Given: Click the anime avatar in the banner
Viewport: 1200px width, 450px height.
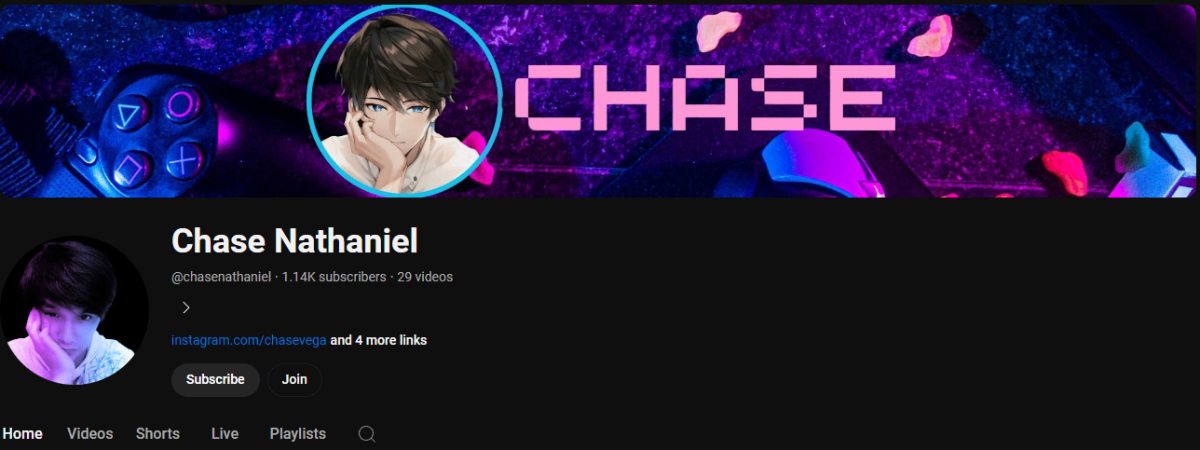Looking at the screenshot, I should pos(404,101).
